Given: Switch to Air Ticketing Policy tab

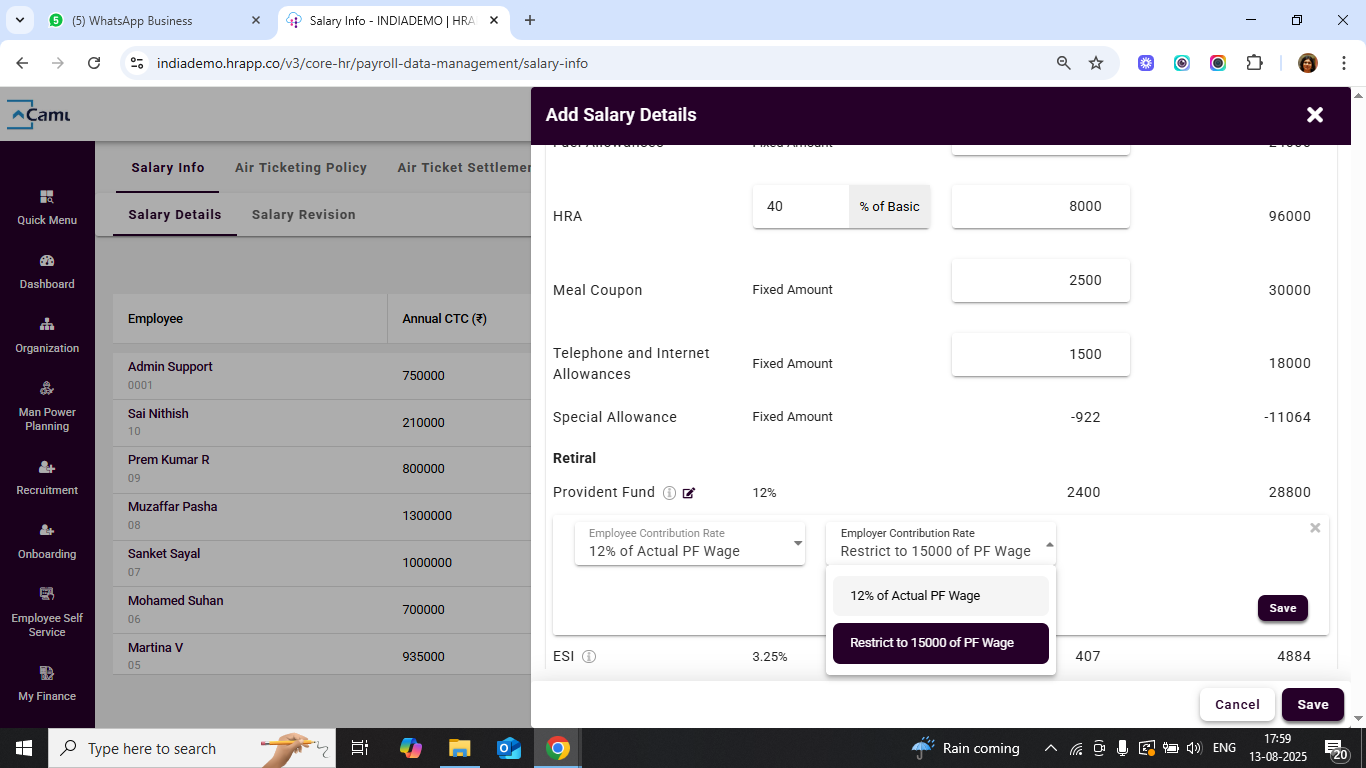Looking at the screenshot, I should pyautogui.click(x=301, y=168).
